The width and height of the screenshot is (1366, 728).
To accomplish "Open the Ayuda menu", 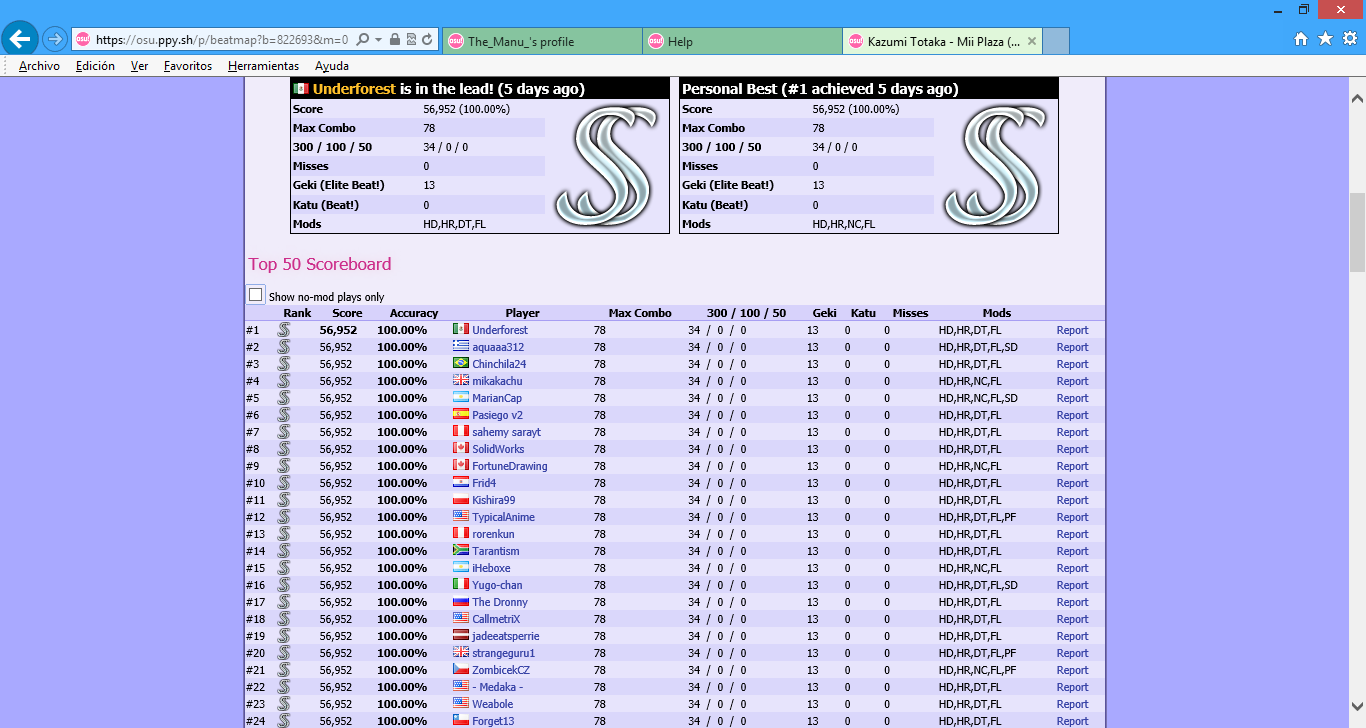I will pos(332,66).
